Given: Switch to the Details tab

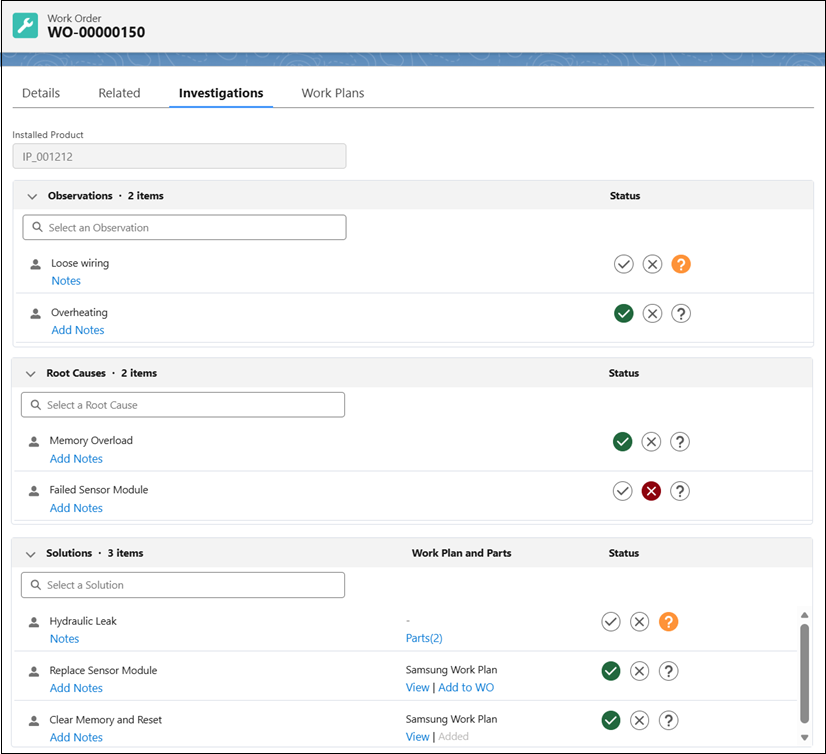Looking at the screenshot, I should (x=41, y=93).
